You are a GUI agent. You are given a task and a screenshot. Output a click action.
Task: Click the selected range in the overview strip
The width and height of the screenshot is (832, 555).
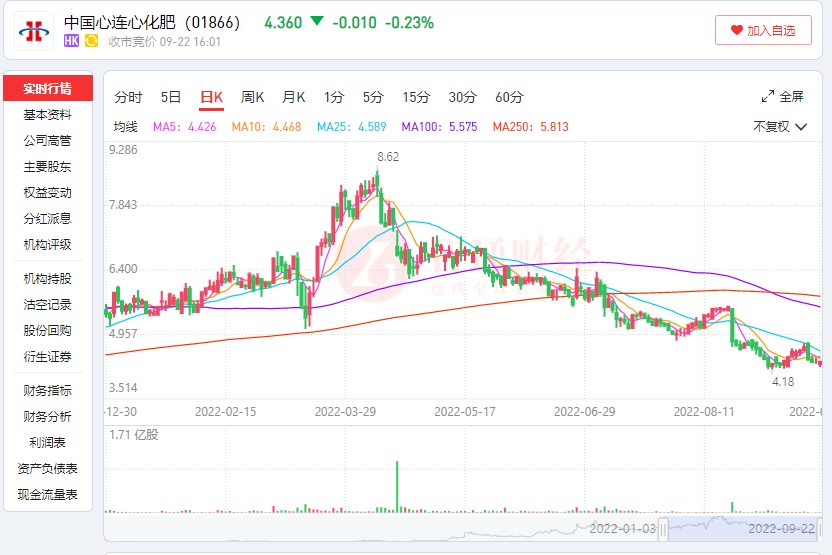coord(741,529)
